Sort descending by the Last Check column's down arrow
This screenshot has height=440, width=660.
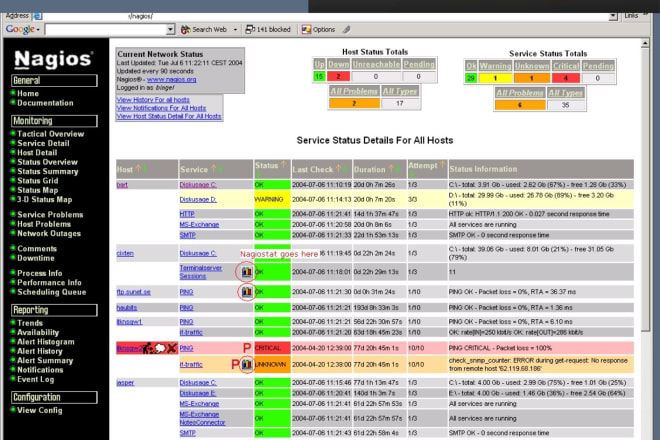(x=345, y=169)
